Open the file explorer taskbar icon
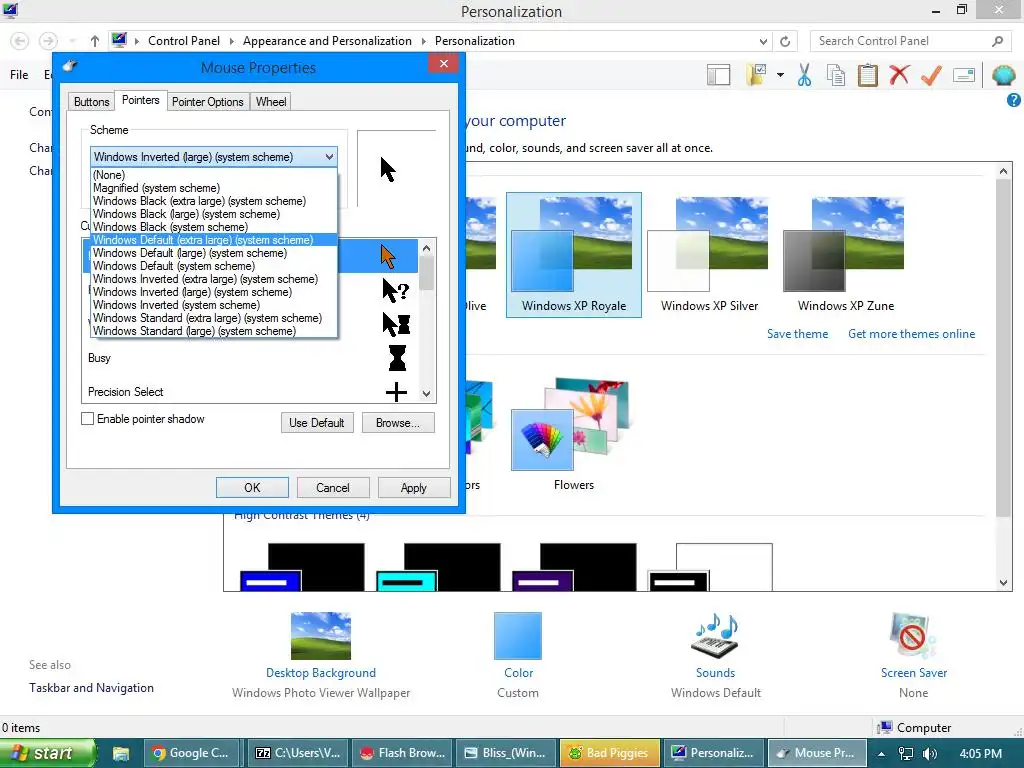 (x=121, y=753)
